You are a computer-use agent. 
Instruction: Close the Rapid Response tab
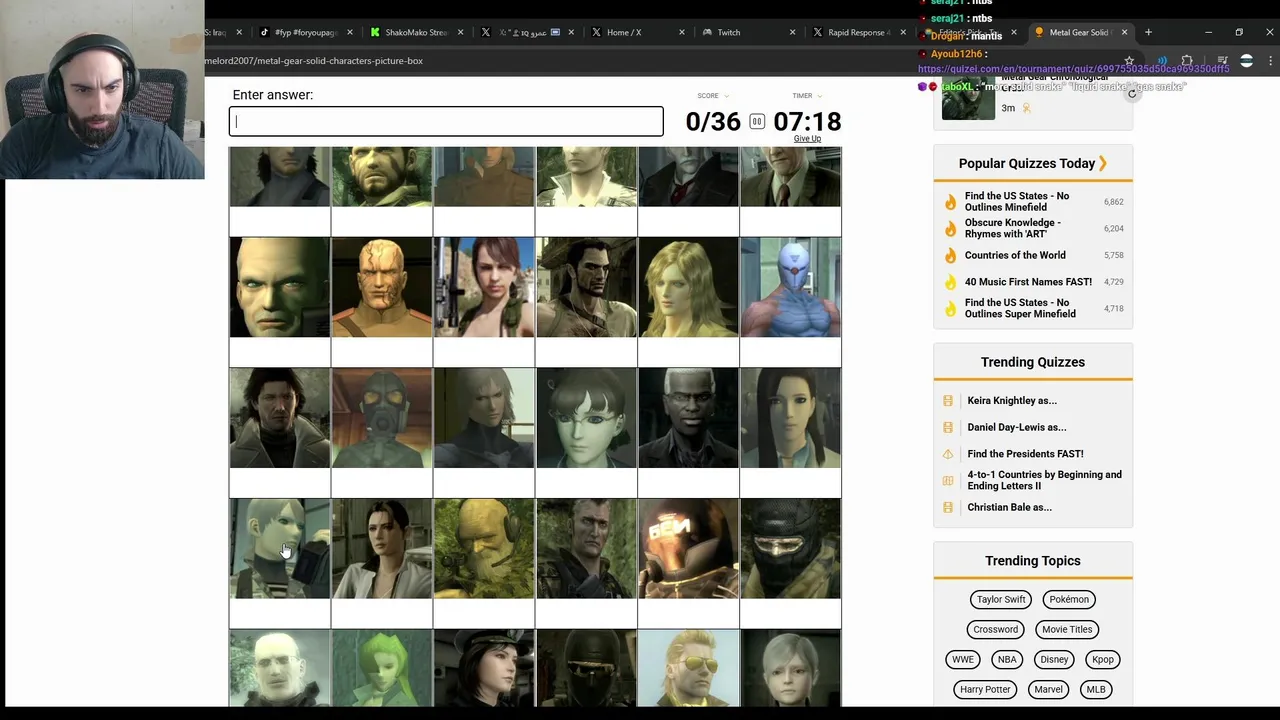coord(904,32)
